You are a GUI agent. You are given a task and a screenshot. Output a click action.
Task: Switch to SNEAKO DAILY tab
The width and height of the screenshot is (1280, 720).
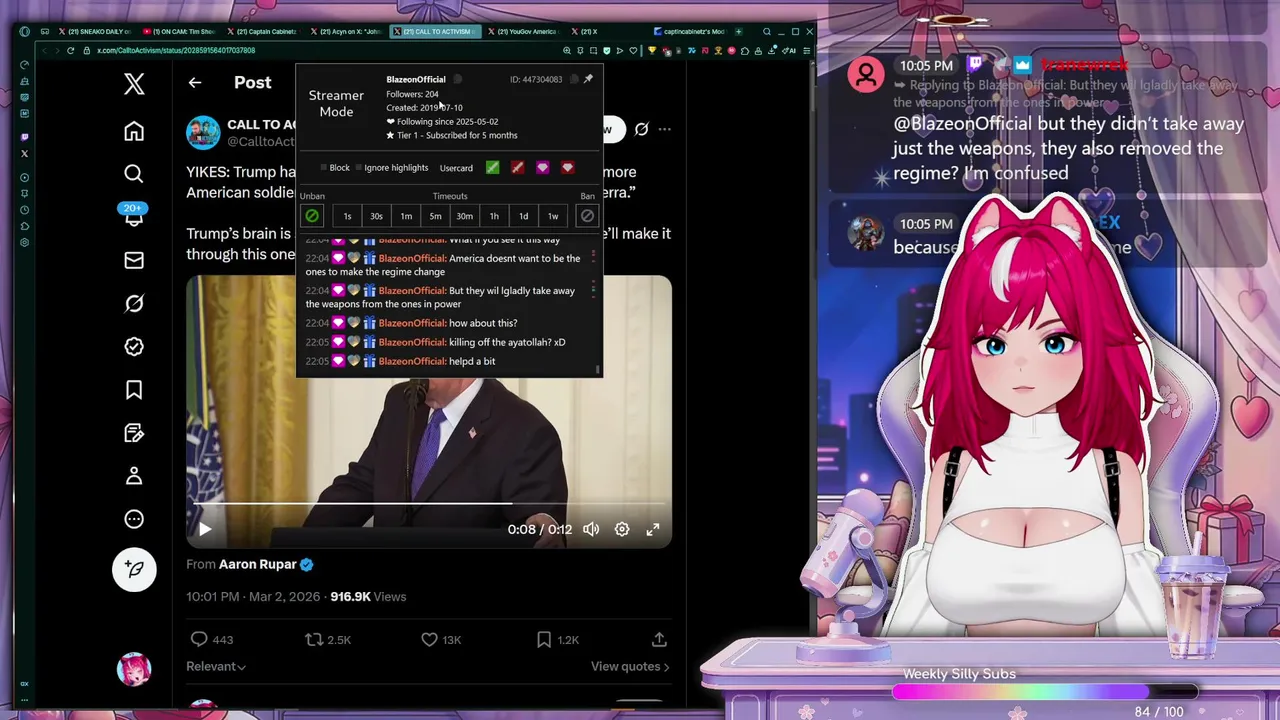96,31
